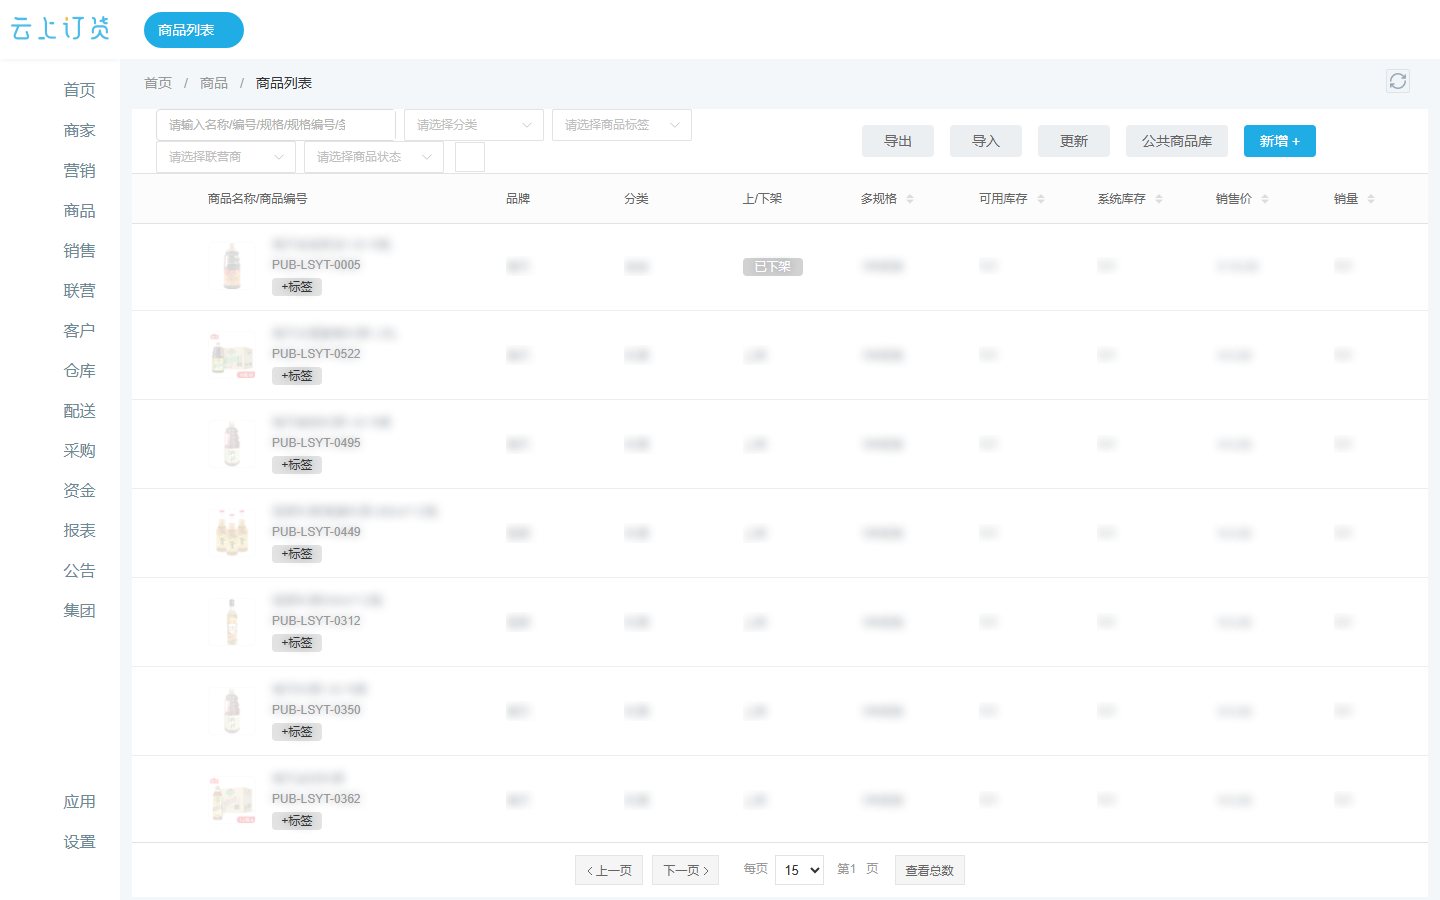
Task: Click the 上/下架 column header
Action: [762, 199]
